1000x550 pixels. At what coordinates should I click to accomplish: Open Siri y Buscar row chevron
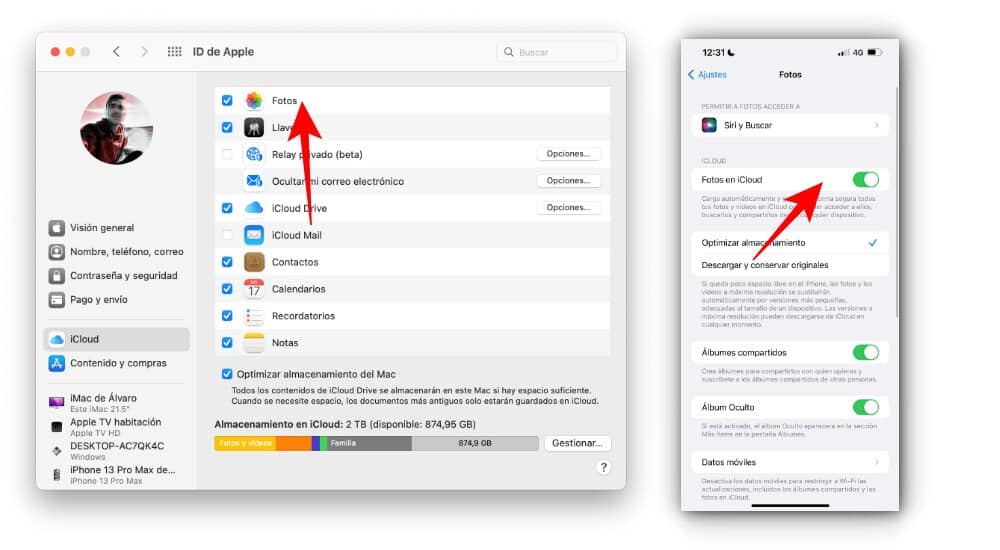[x=877, y=125]
